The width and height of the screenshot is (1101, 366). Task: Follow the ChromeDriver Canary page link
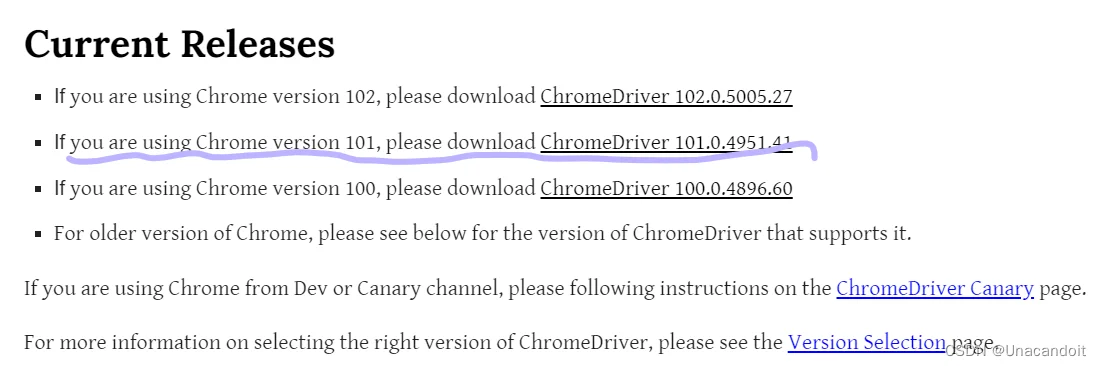click(x=935, y=288)
